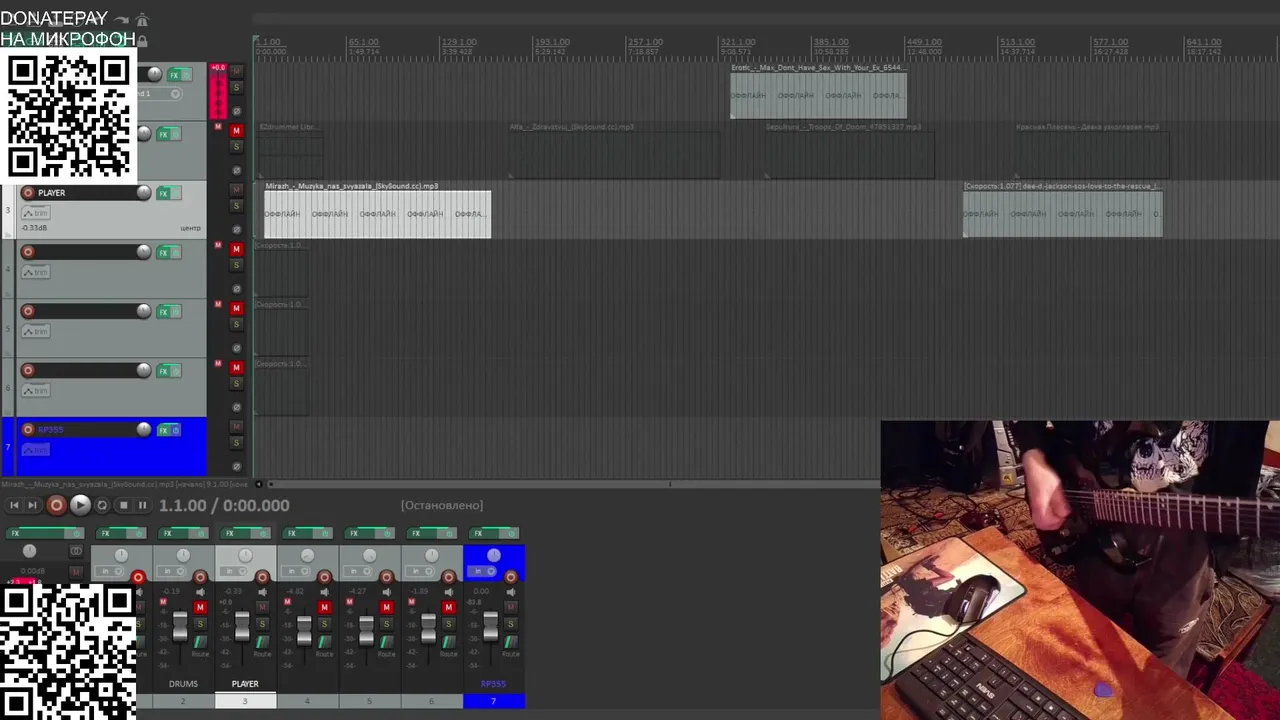Adjust volume knob of PLAYER track
Viewport: 1280px width, 720px height.
pos(144,193)
